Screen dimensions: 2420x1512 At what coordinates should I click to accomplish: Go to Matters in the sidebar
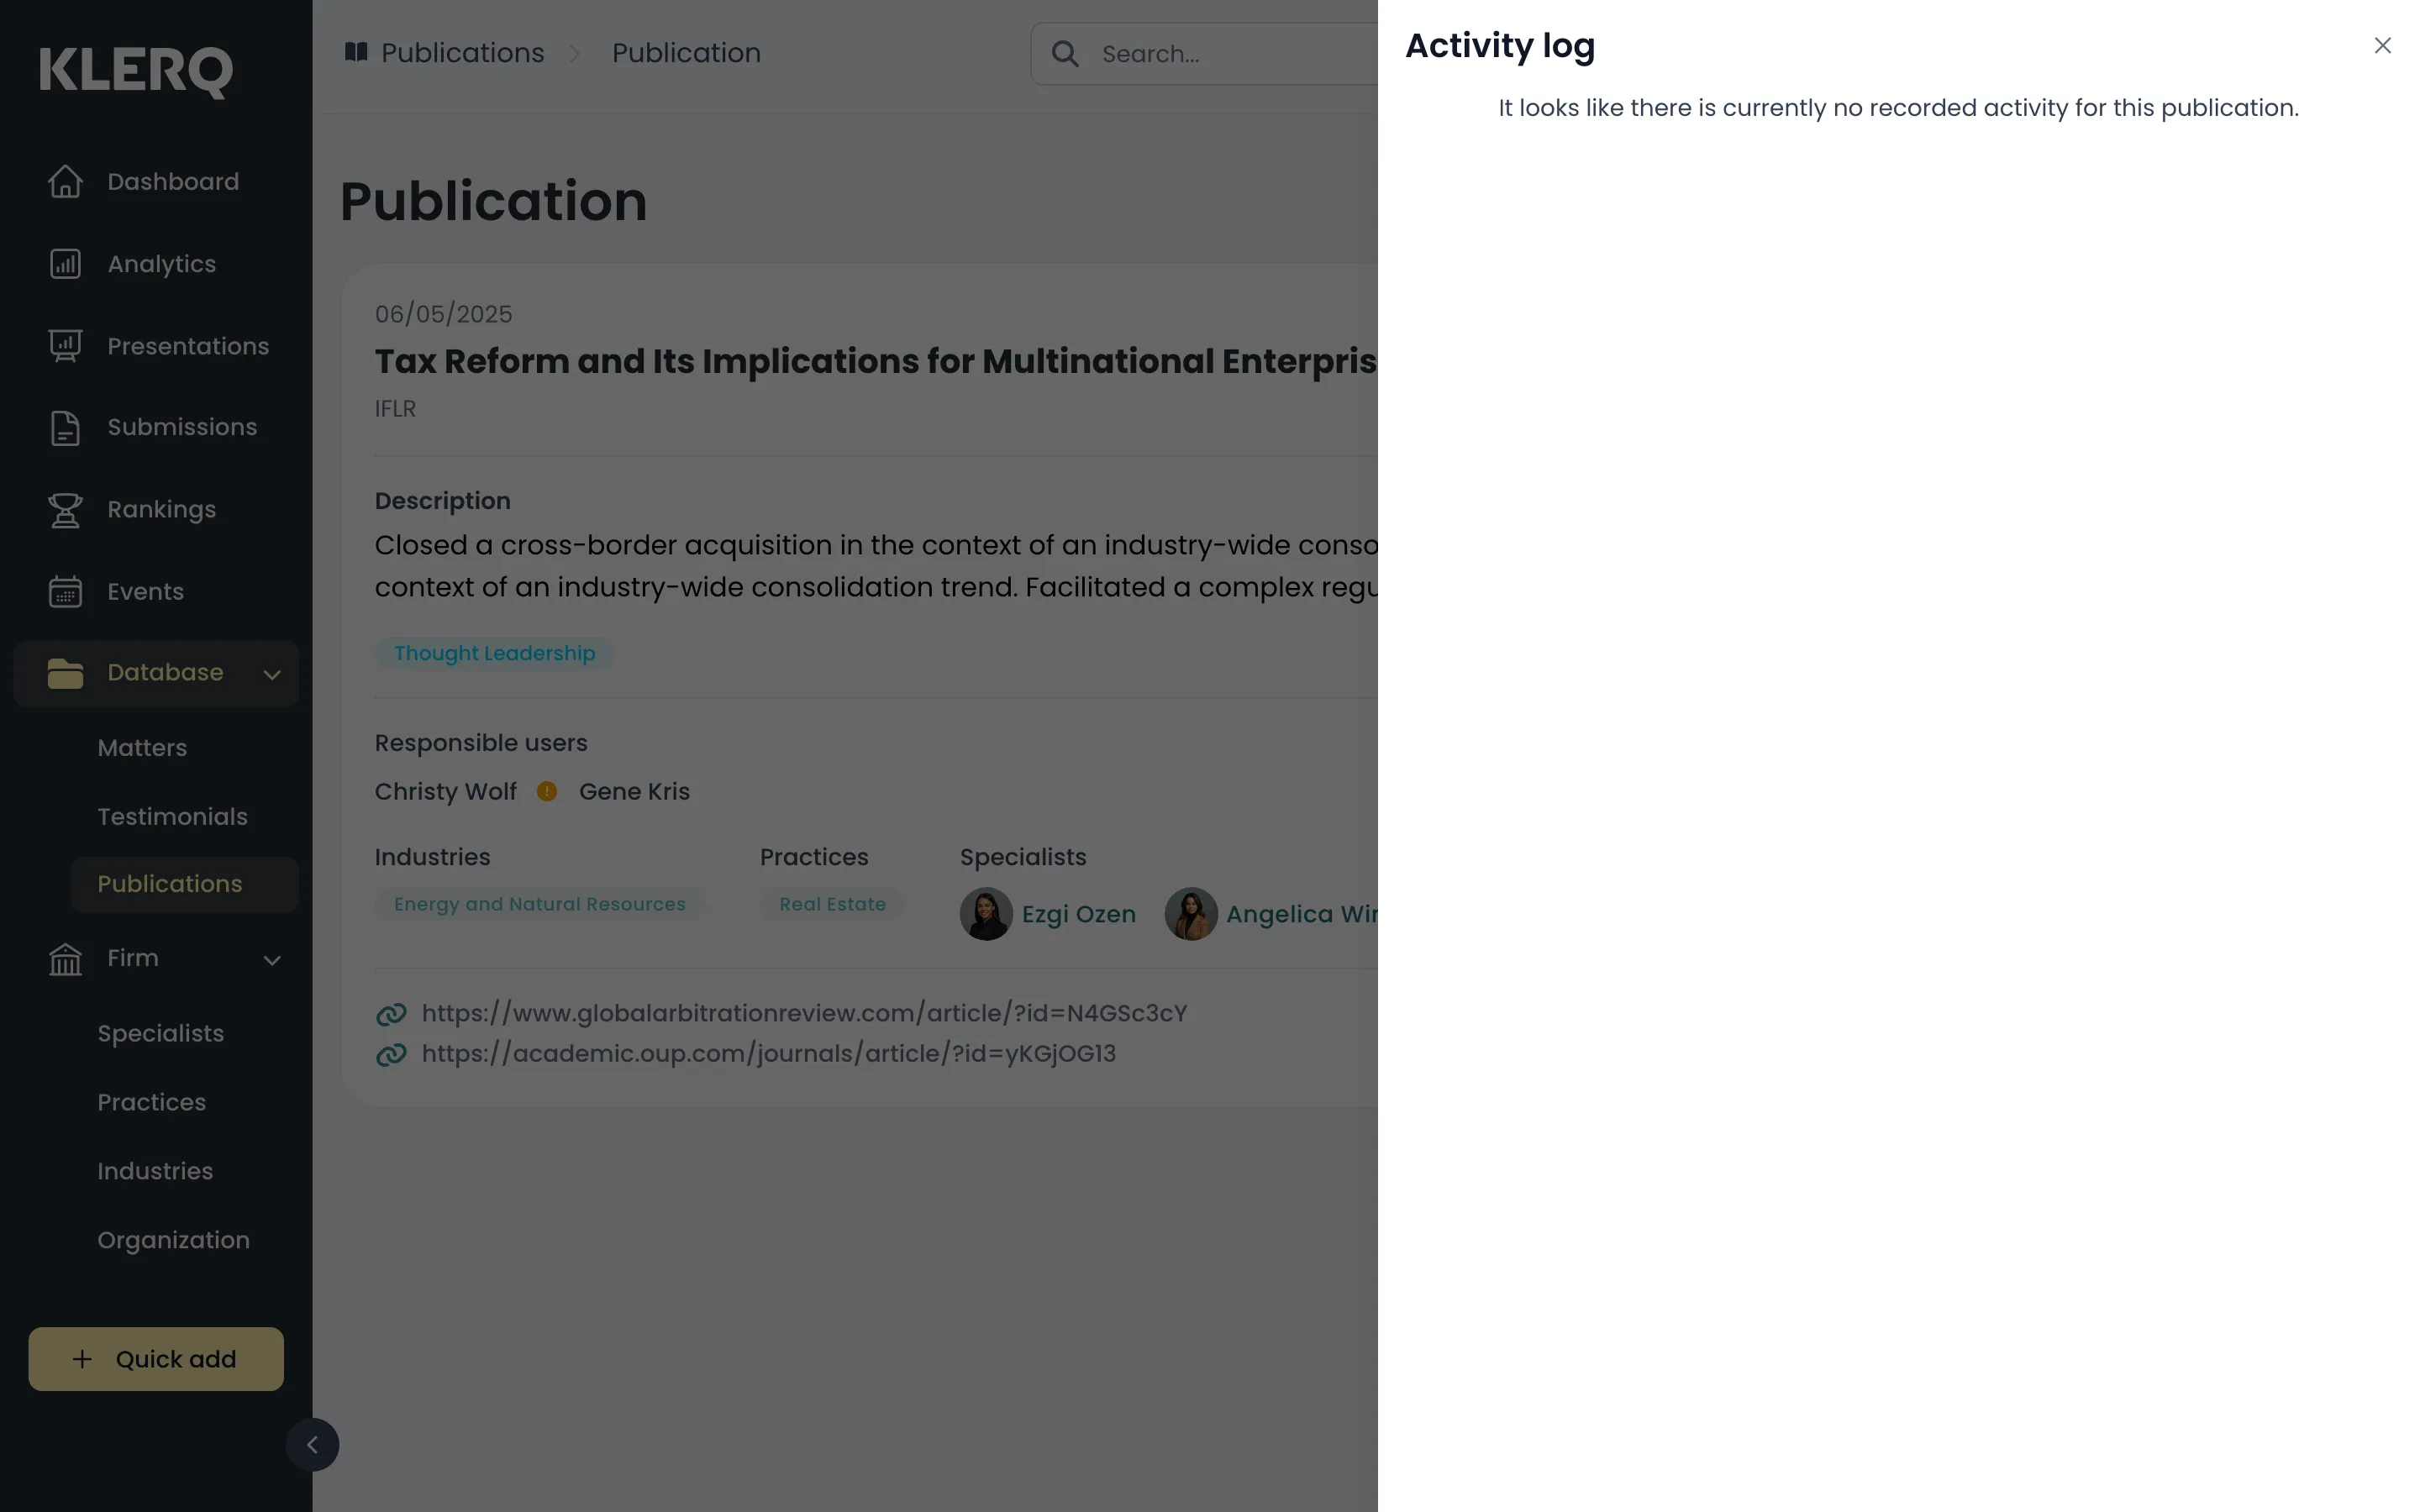142,748
